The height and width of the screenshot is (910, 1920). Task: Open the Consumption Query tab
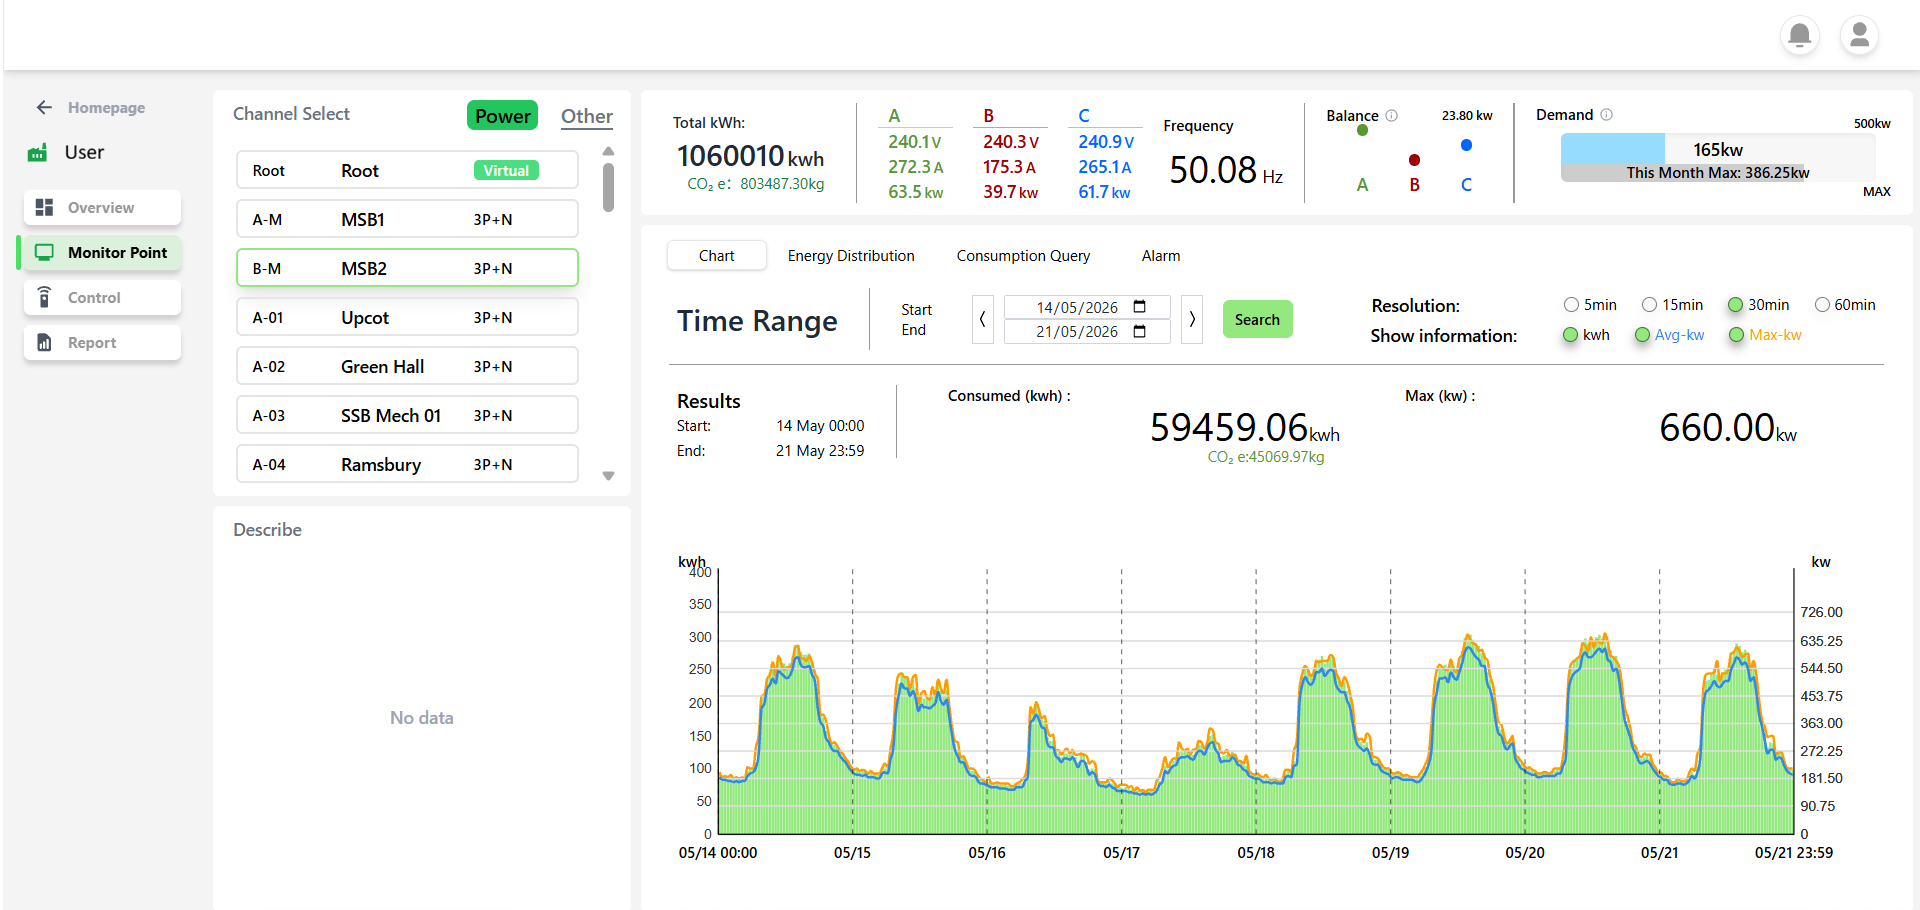click(1023, 256)
